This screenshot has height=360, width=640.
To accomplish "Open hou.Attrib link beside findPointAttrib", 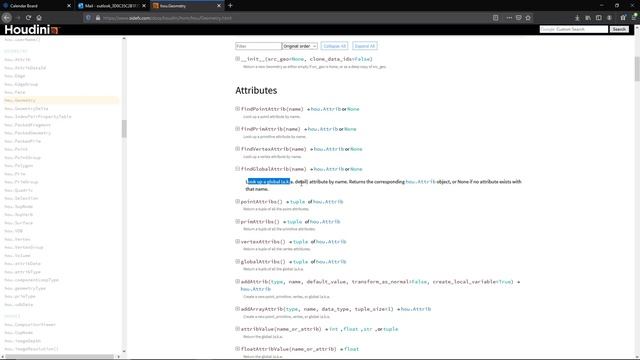I will (x=326, y=109).
